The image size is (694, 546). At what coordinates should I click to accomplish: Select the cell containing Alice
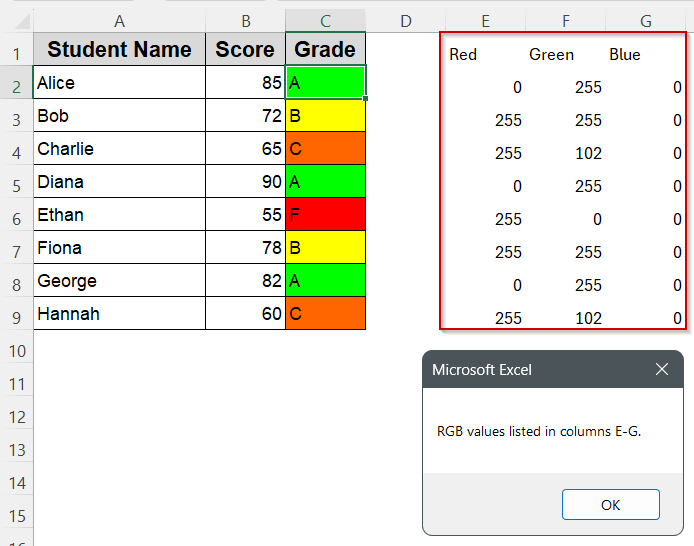point(120,82)
